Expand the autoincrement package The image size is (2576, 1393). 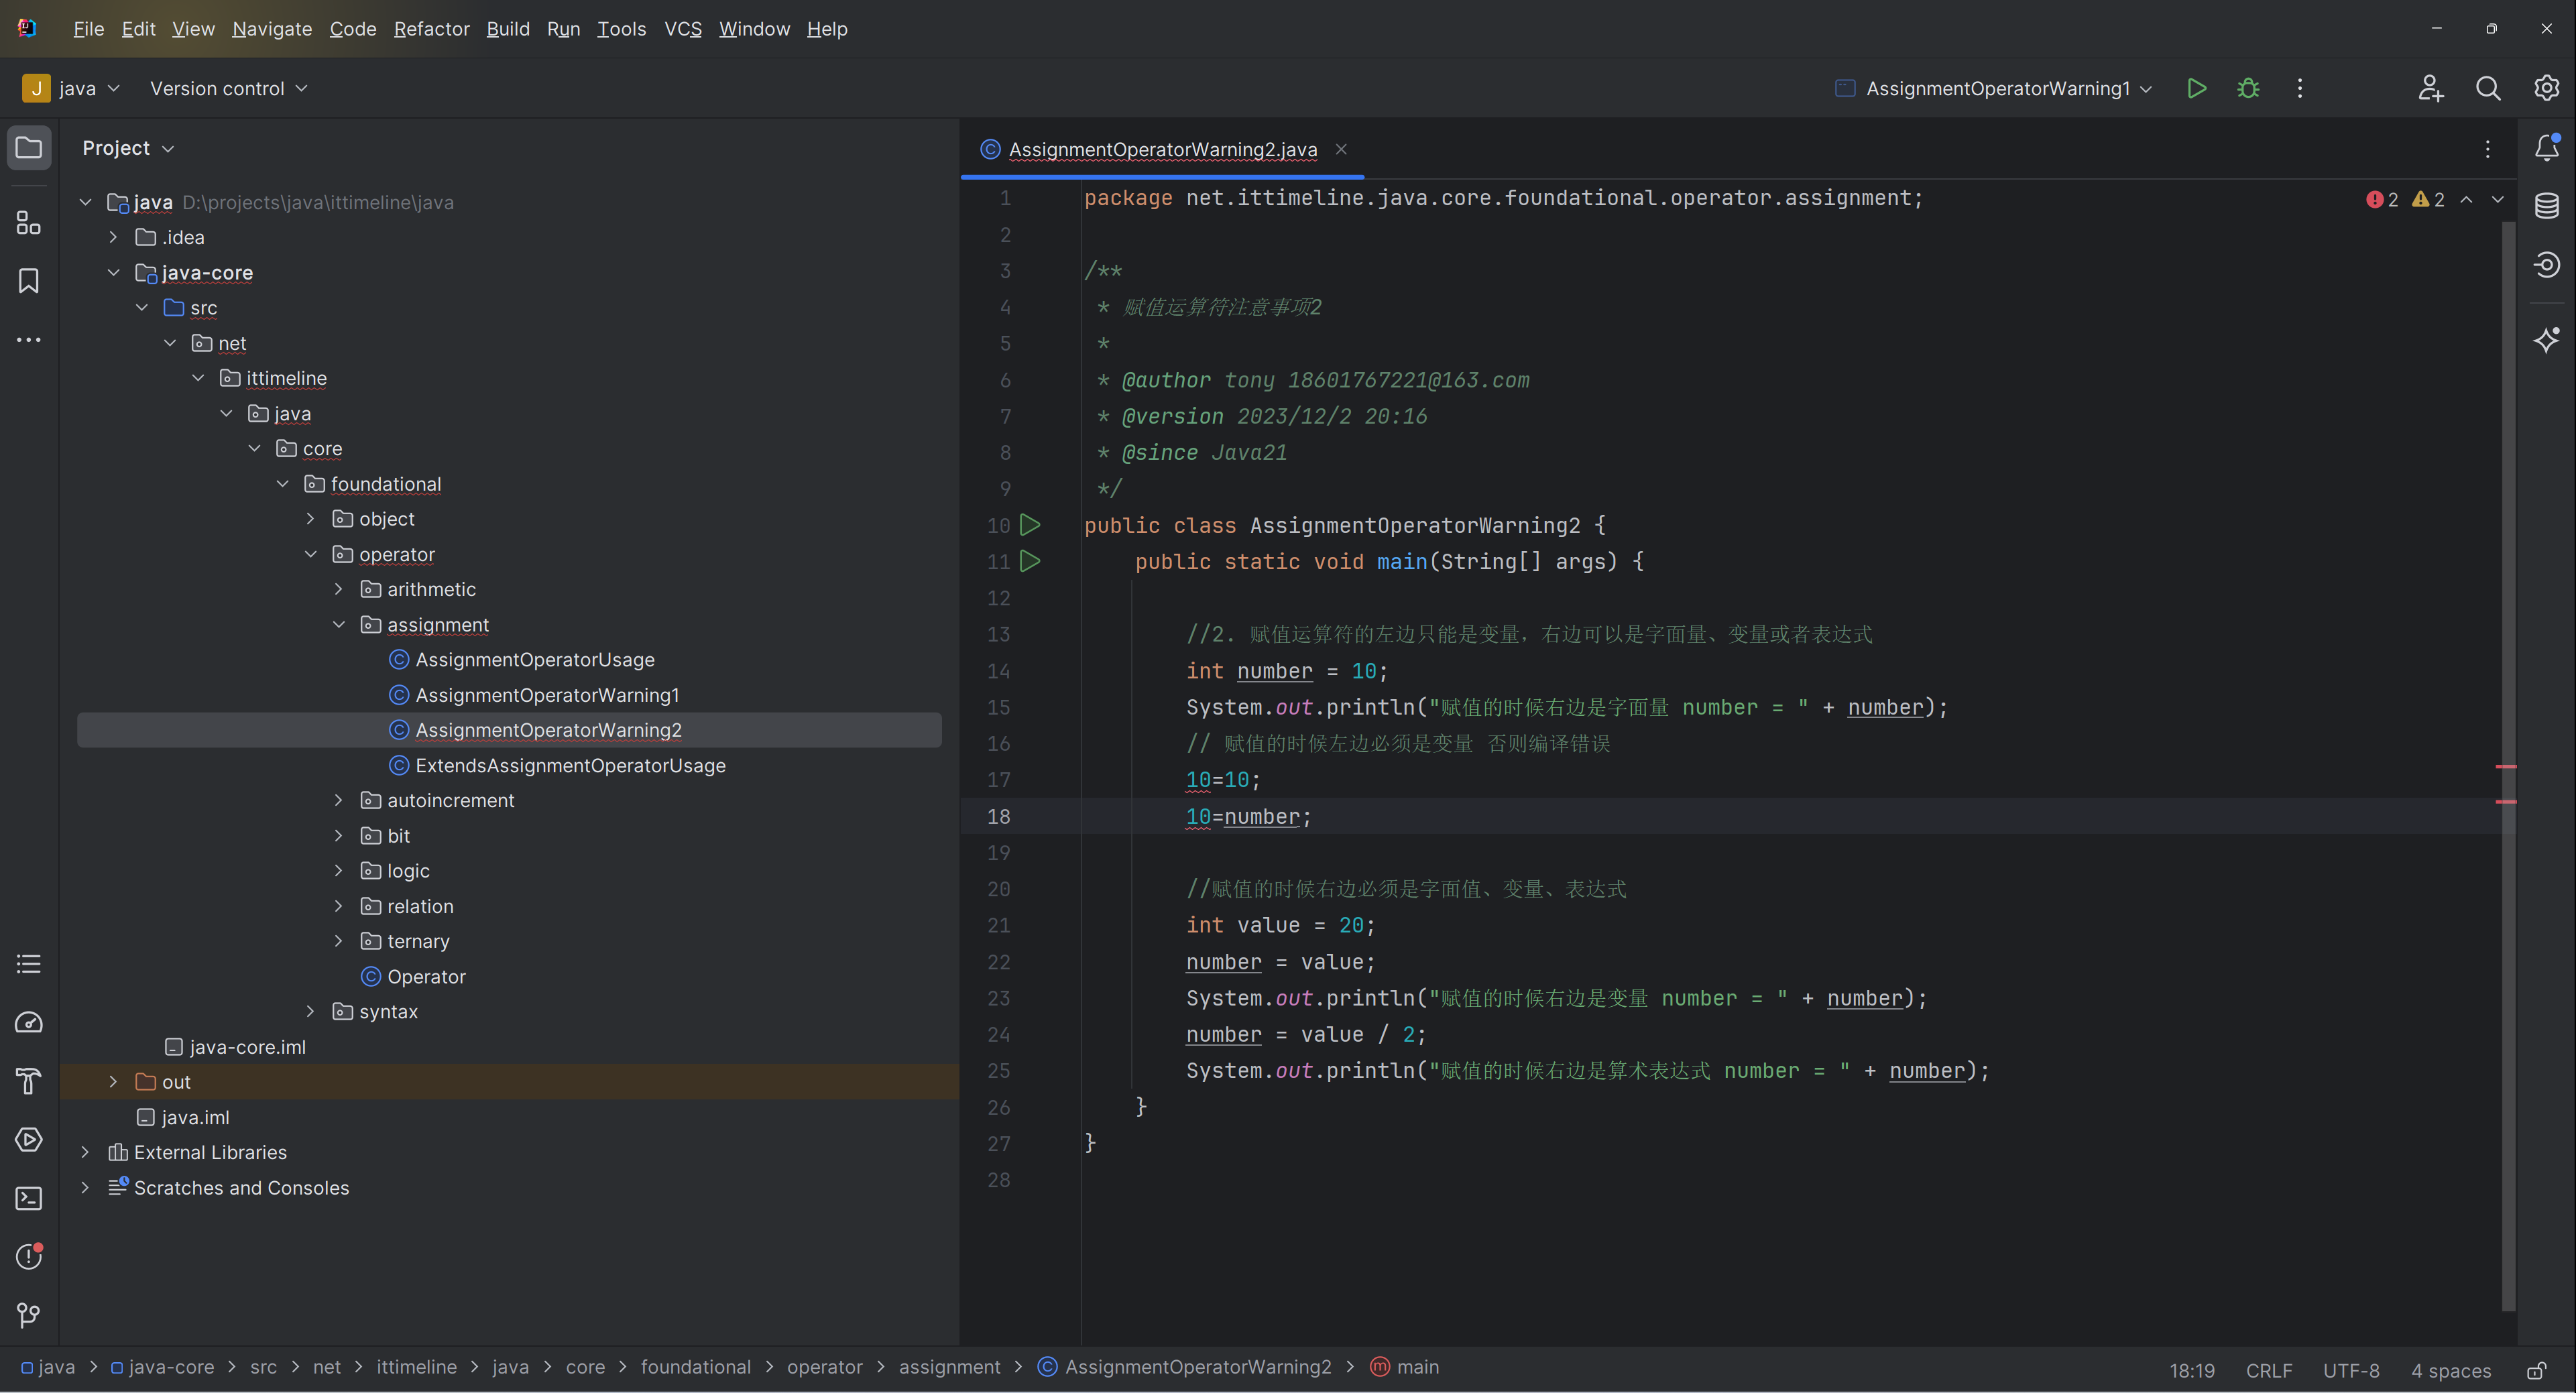[338, 800]
